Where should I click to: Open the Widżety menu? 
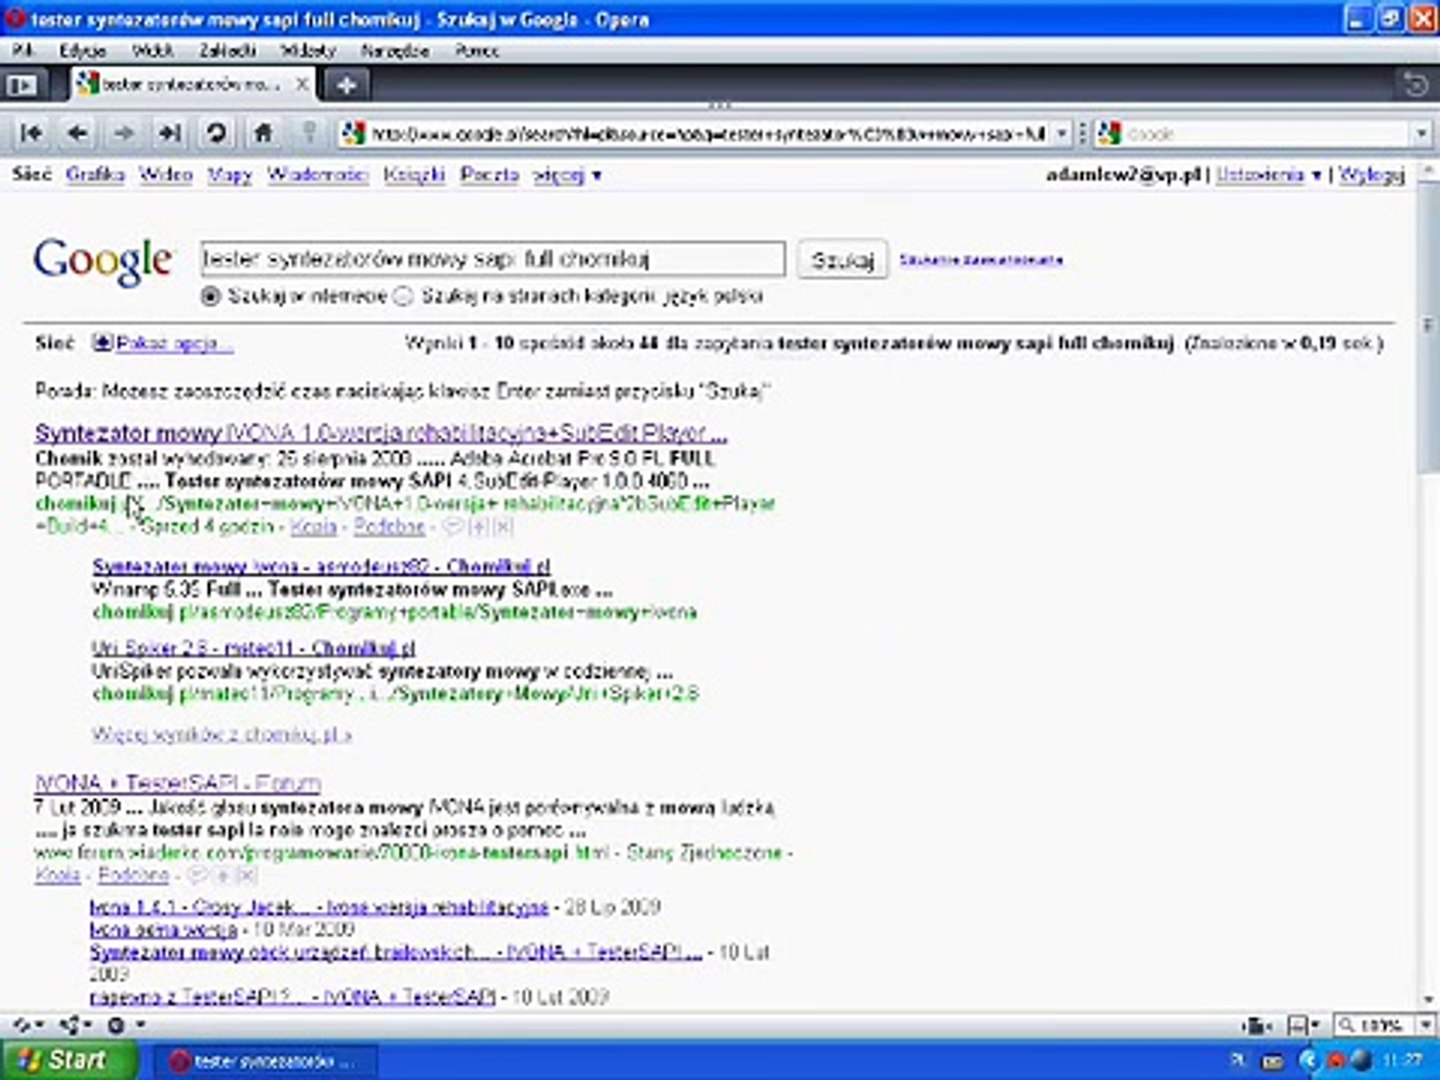click(307, 50)
